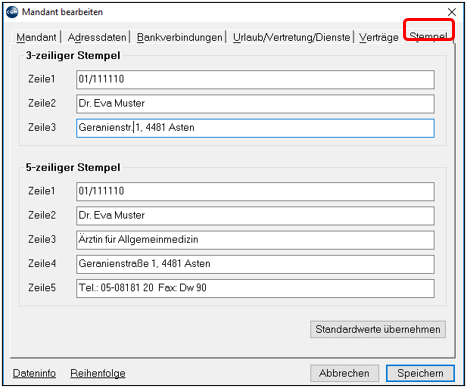Open the Dateninfo link
Viewport: 466px width, 388px height.
(34, 373)
